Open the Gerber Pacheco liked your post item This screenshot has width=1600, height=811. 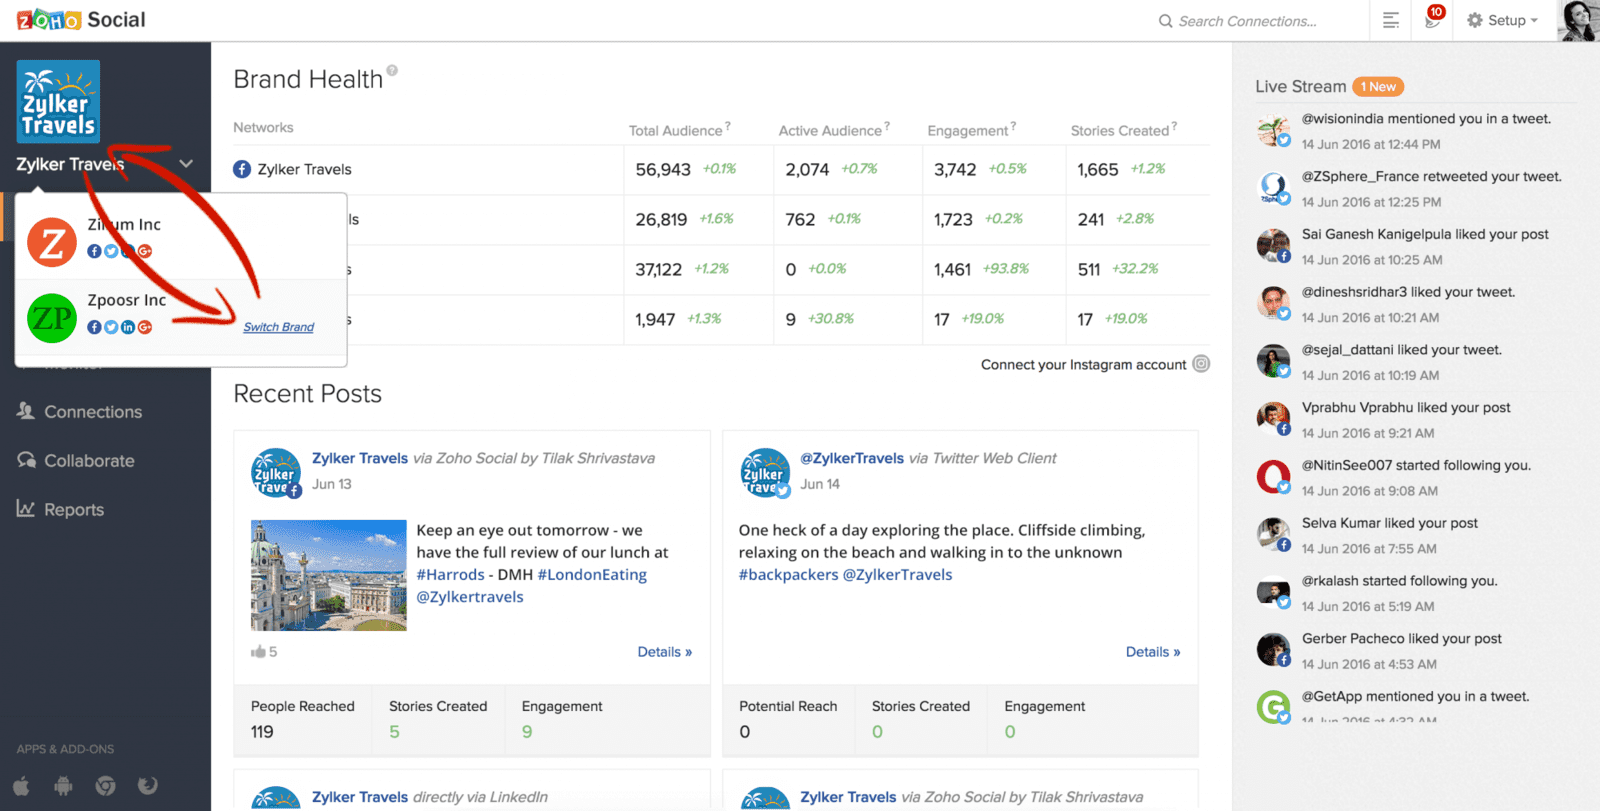pyautogui.click(x=1415, y=651)
